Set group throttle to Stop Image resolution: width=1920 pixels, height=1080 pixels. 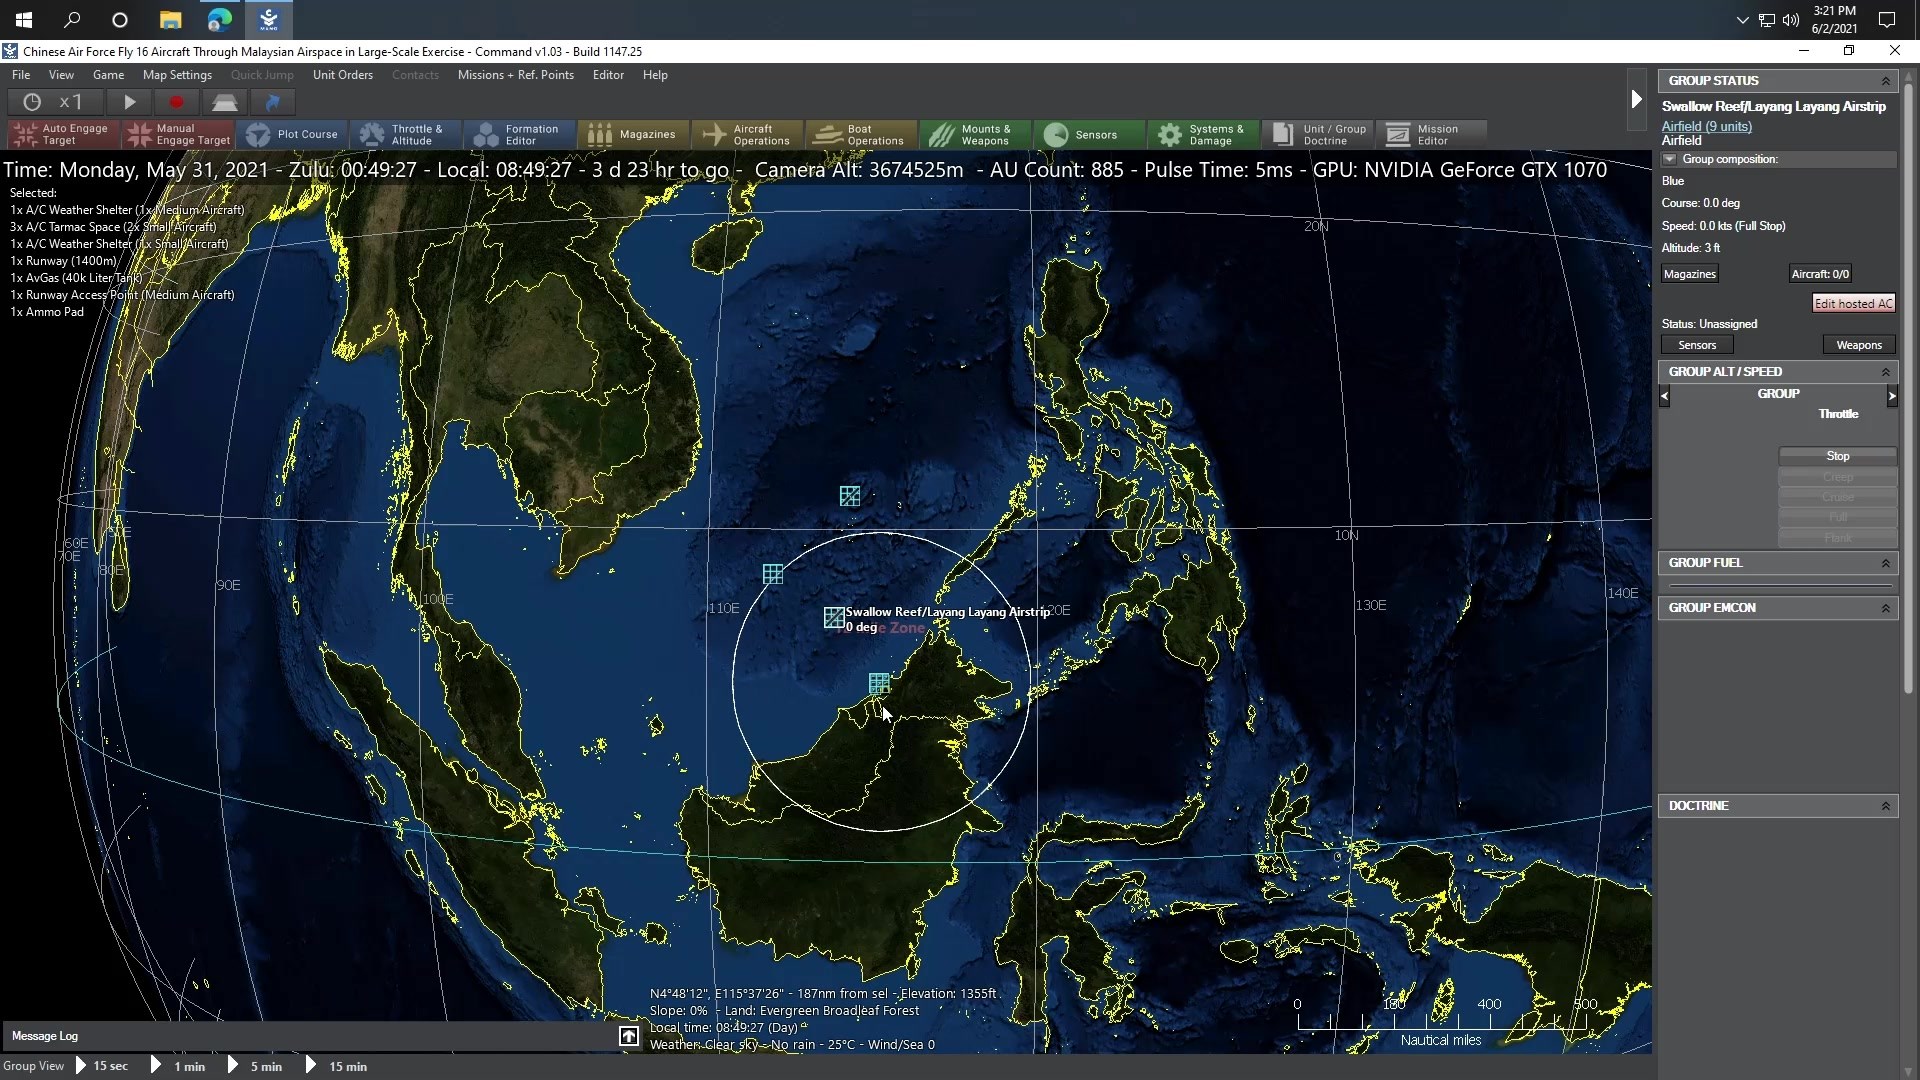coord(1838,456)
